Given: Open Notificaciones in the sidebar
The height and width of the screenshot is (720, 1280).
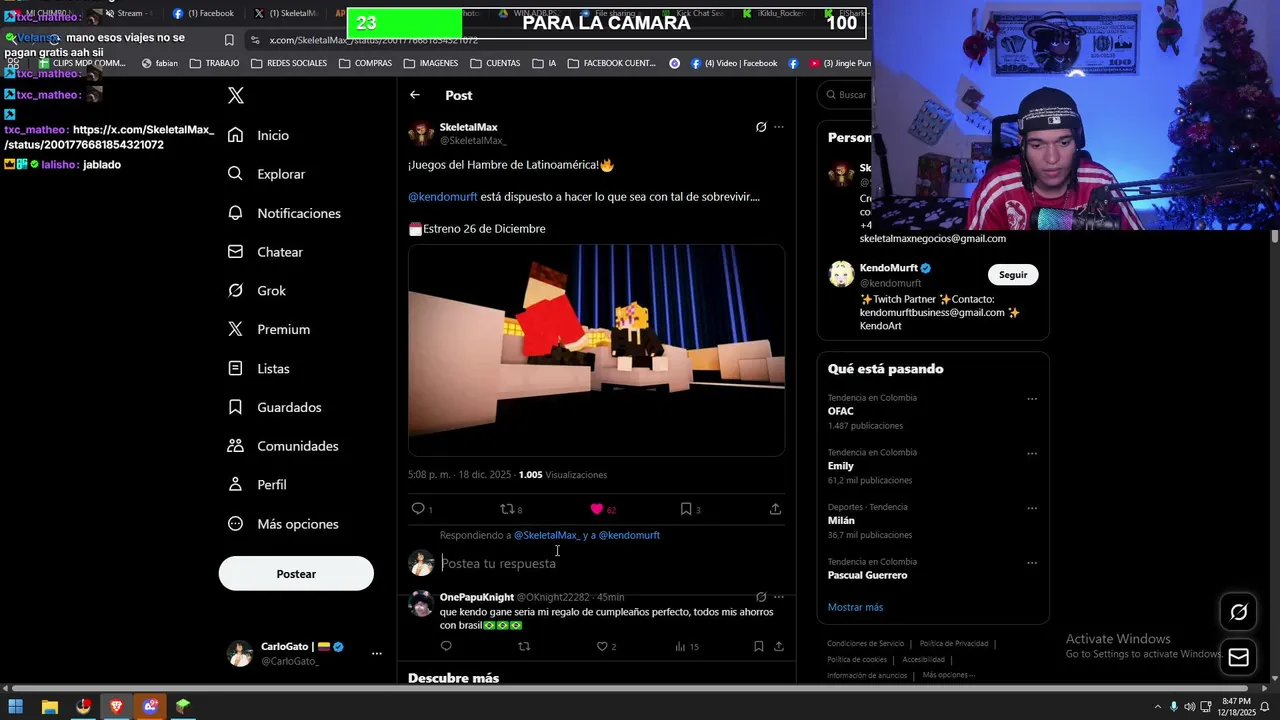Looking at the screenshot, I should pyautogui.click(x=285, y=213).
